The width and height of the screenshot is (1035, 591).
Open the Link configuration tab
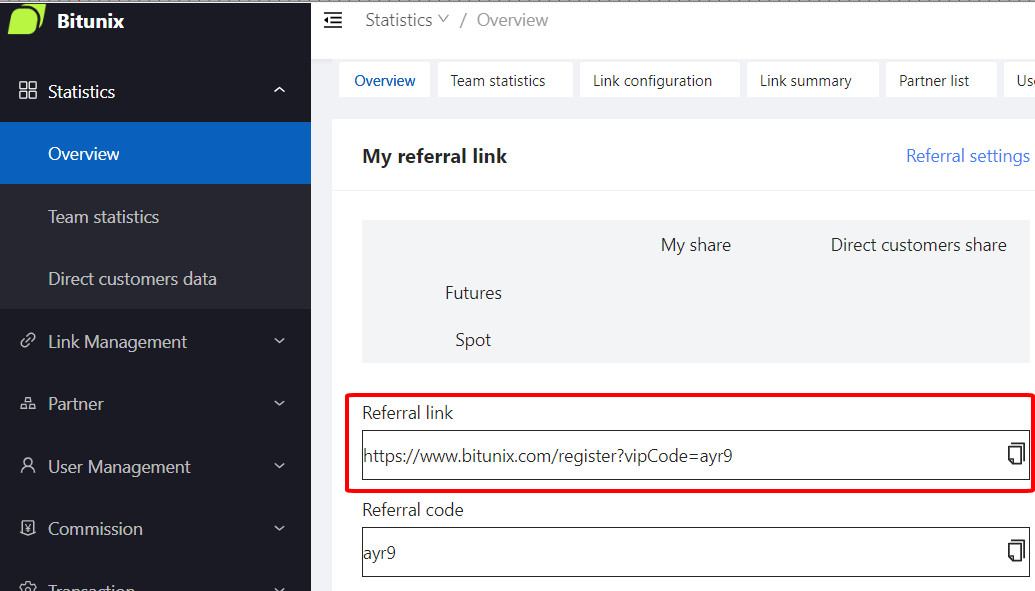[x=652, y=81]
